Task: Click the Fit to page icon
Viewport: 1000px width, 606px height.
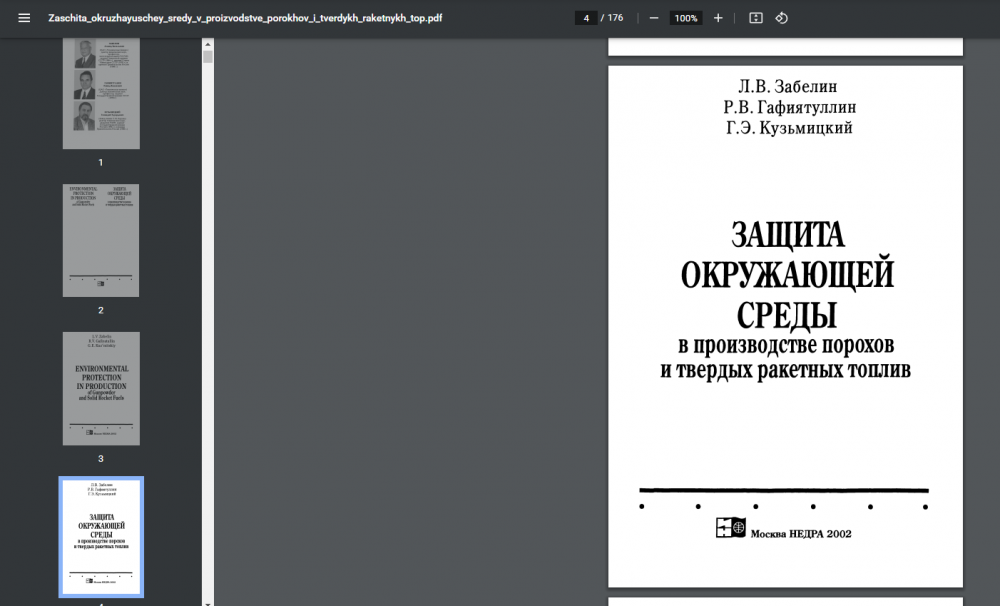Action: pos(756,18)
